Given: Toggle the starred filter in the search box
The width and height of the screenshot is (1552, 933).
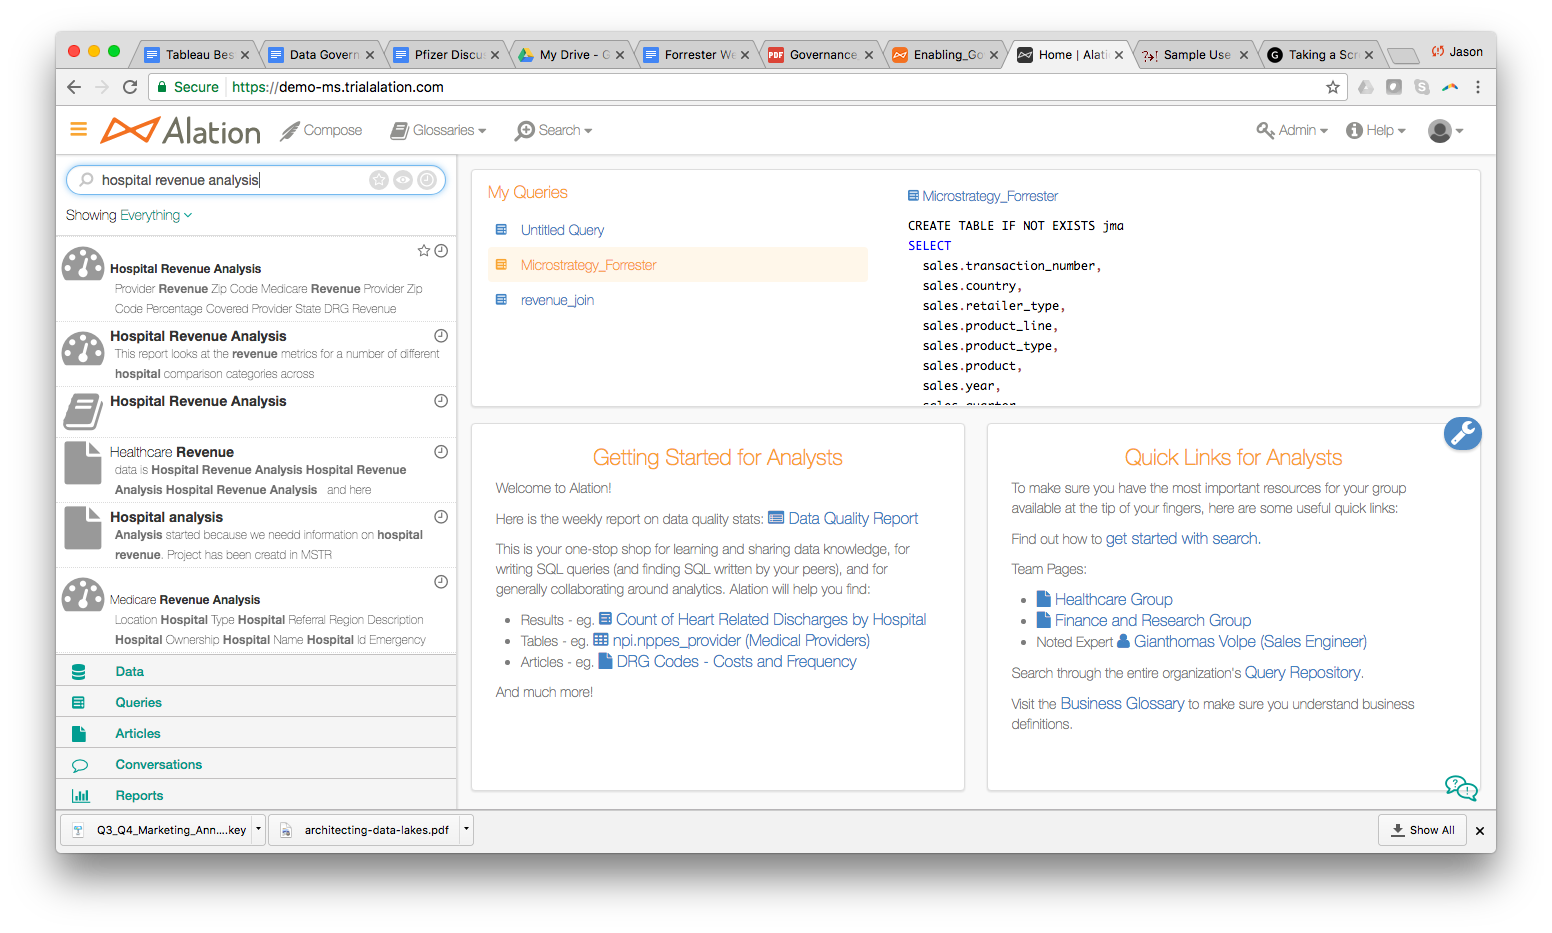Looking at the screenshot, I should click(379, 180).
